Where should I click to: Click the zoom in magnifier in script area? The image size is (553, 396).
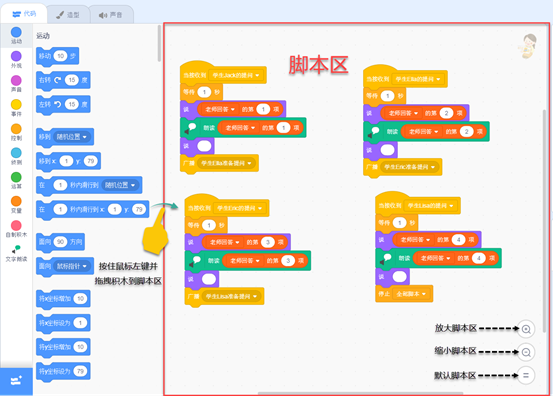point(526,329)
